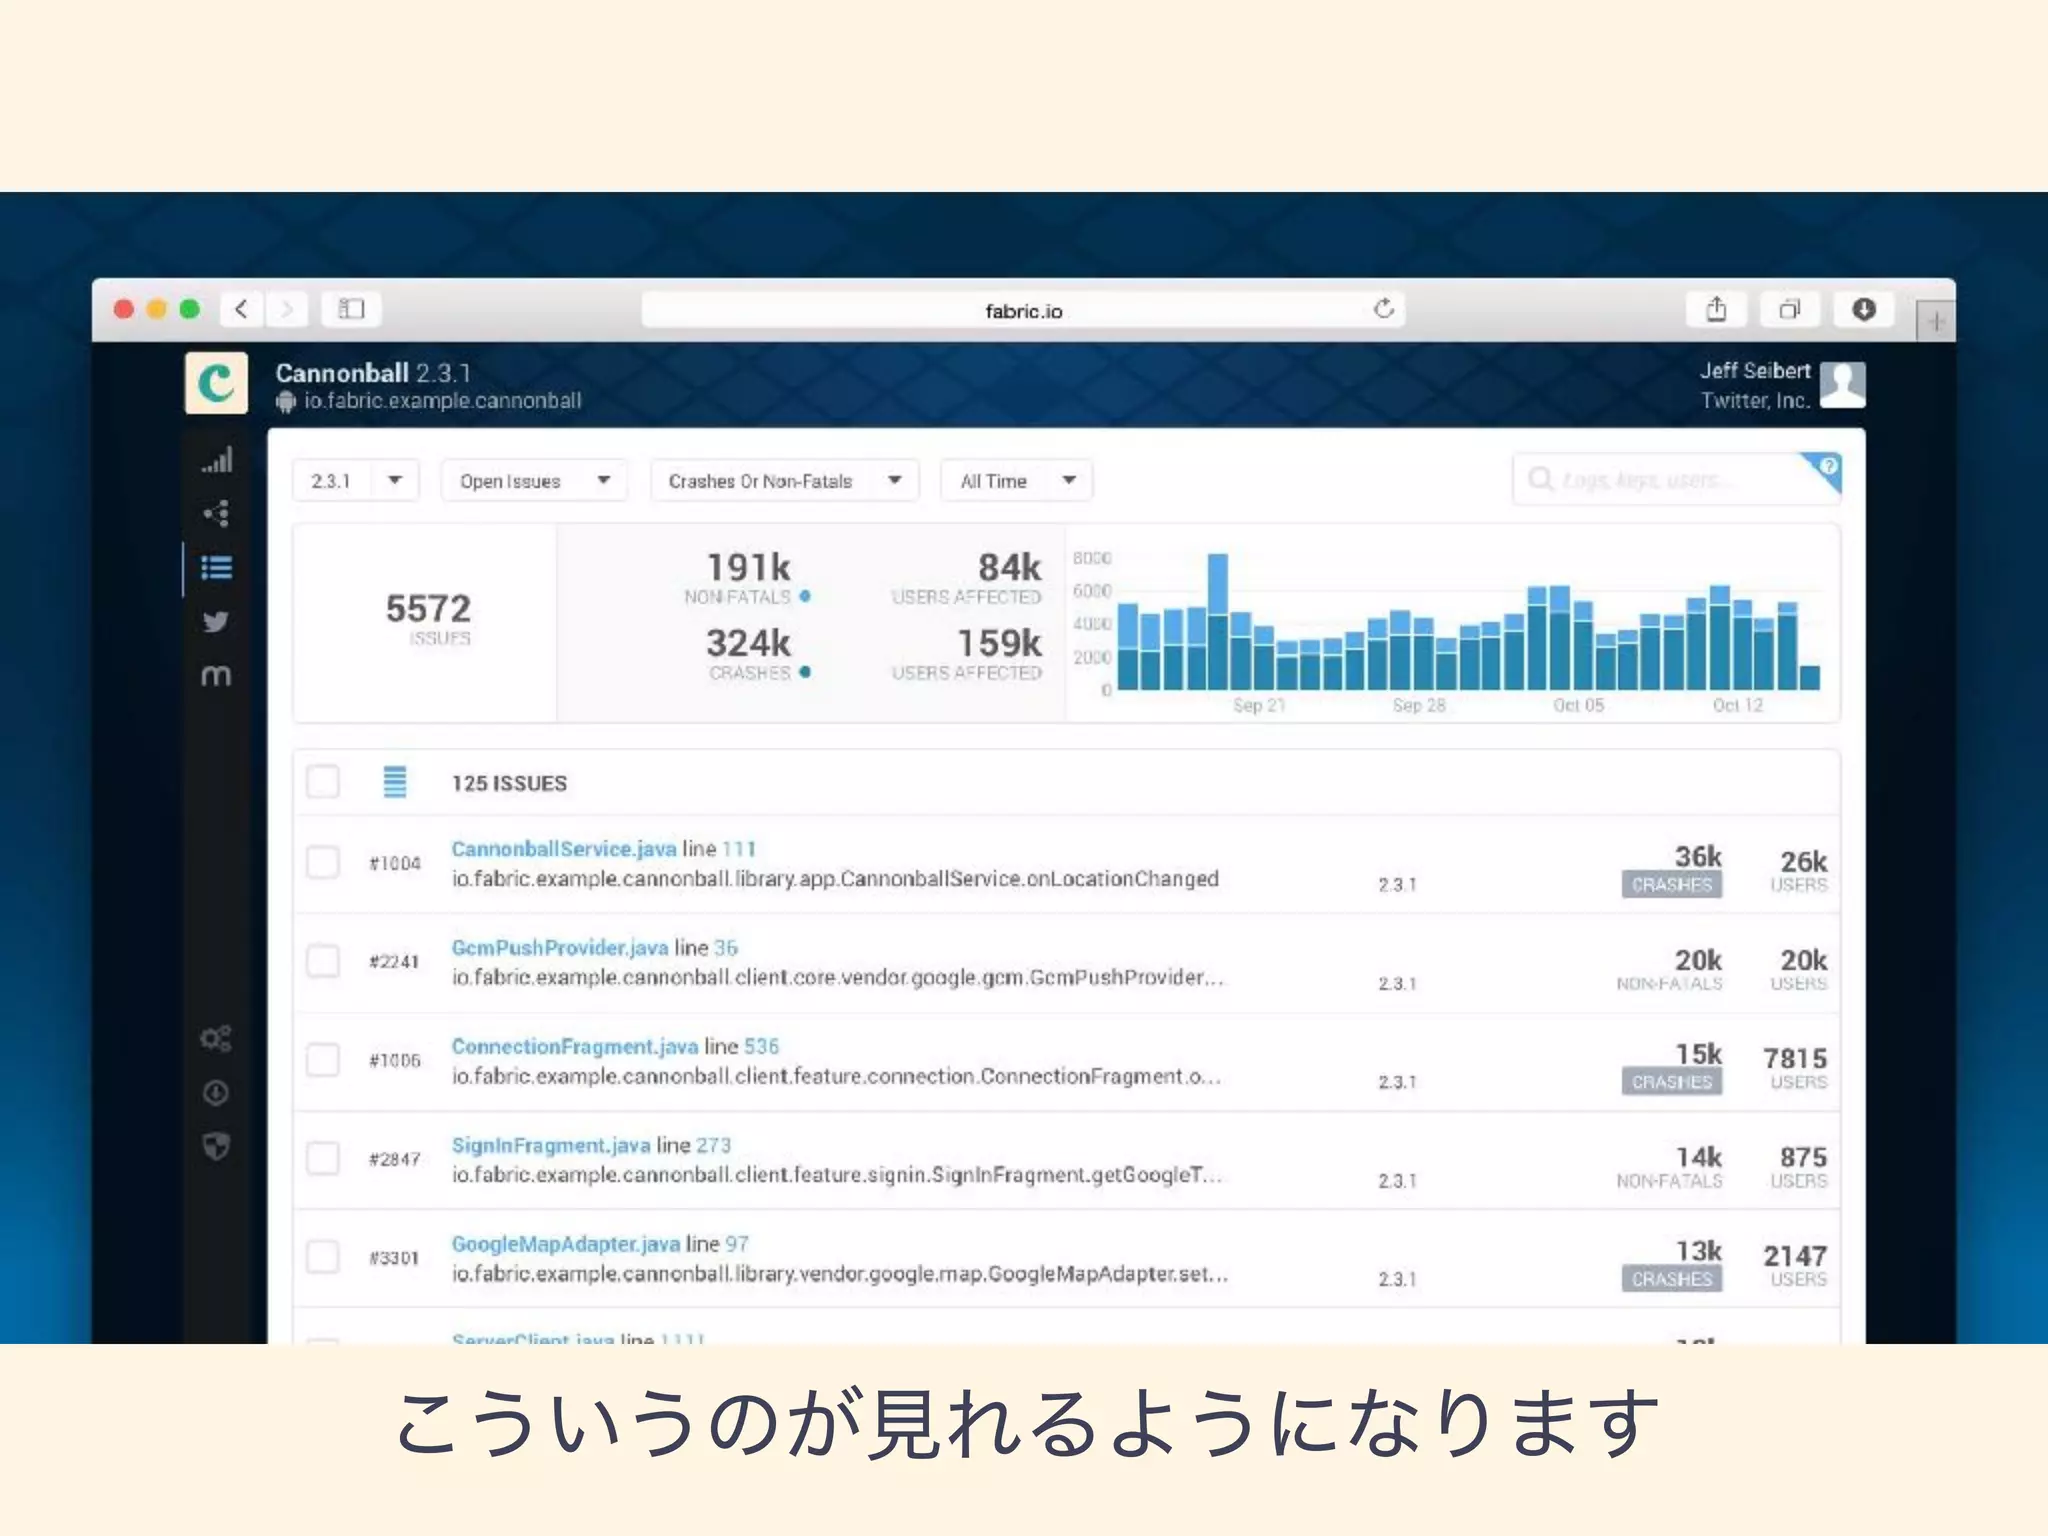Viewport: 2048px width, 1536px height.
Task: Tick the checkbox for issue #2241
Action: click(x=323, y=961)
